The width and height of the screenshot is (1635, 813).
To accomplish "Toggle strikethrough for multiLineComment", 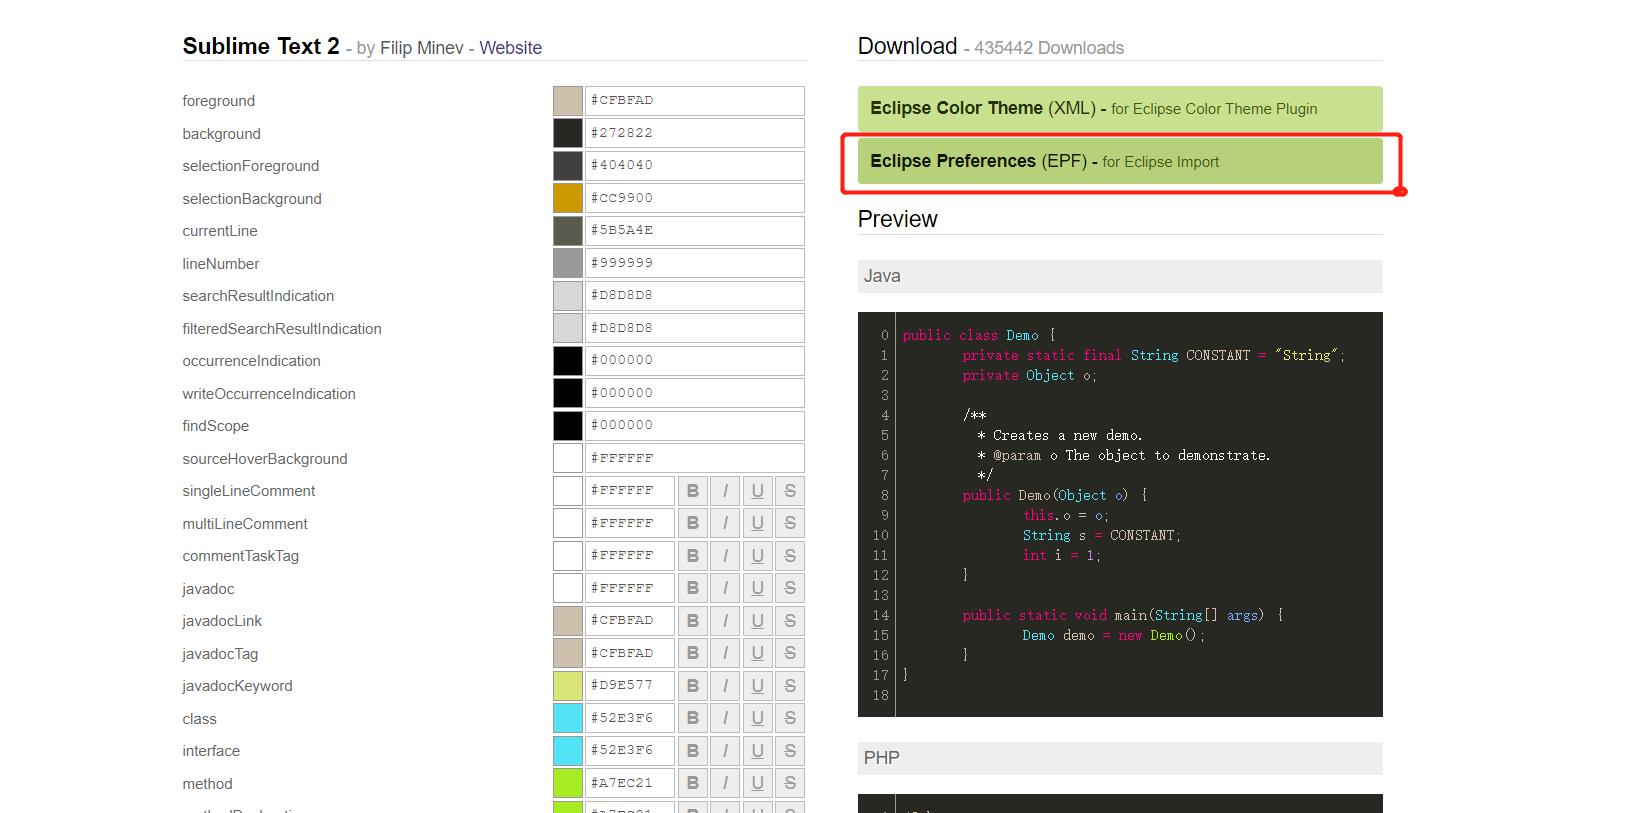I will pos(790,523).
